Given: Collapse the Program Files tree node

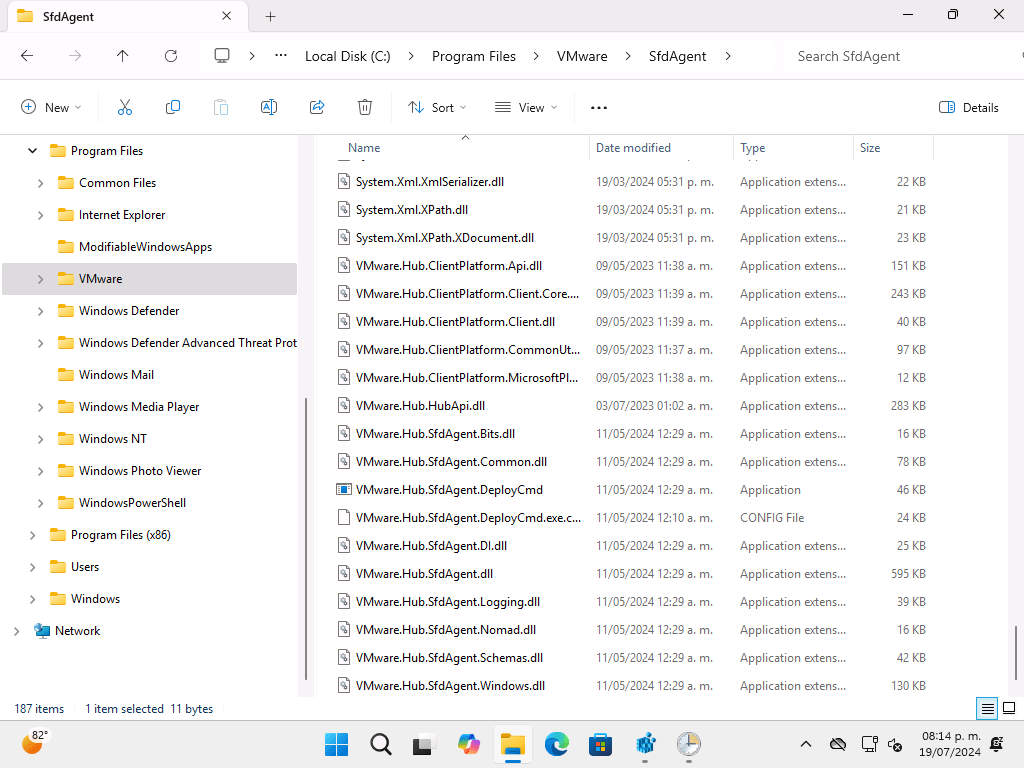Looking at the screenshot, I should point(32,151).
